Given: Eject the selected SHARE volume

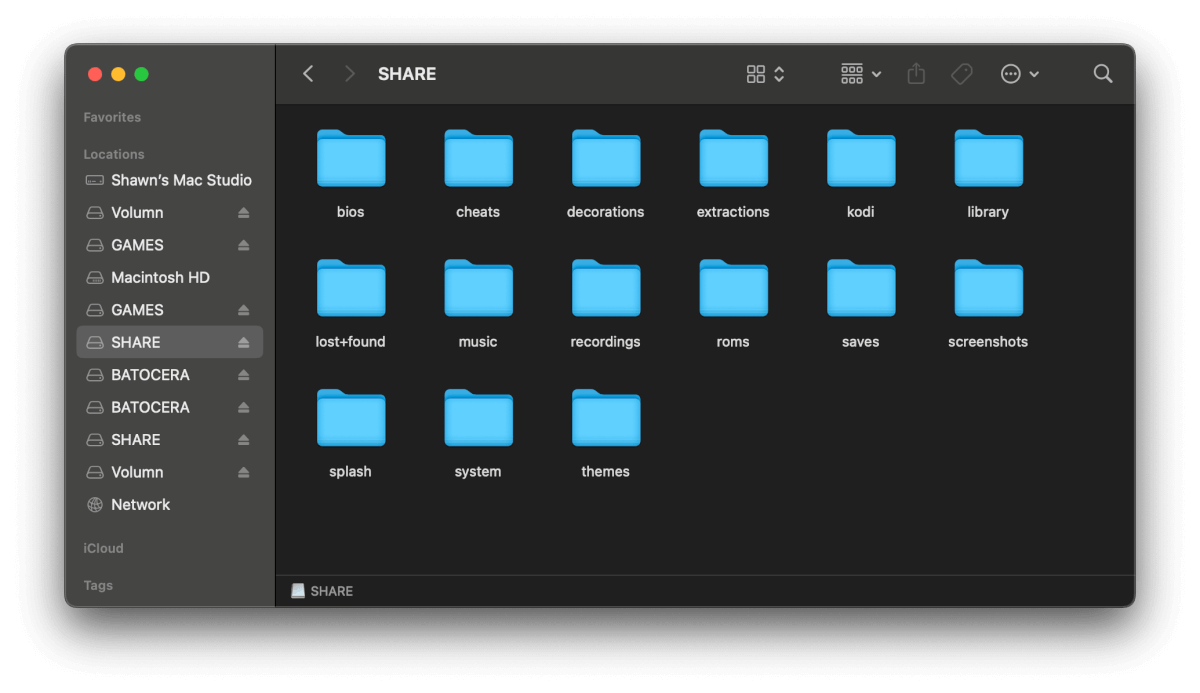Looking at the screenshot, I should click(x=243, y=343).
